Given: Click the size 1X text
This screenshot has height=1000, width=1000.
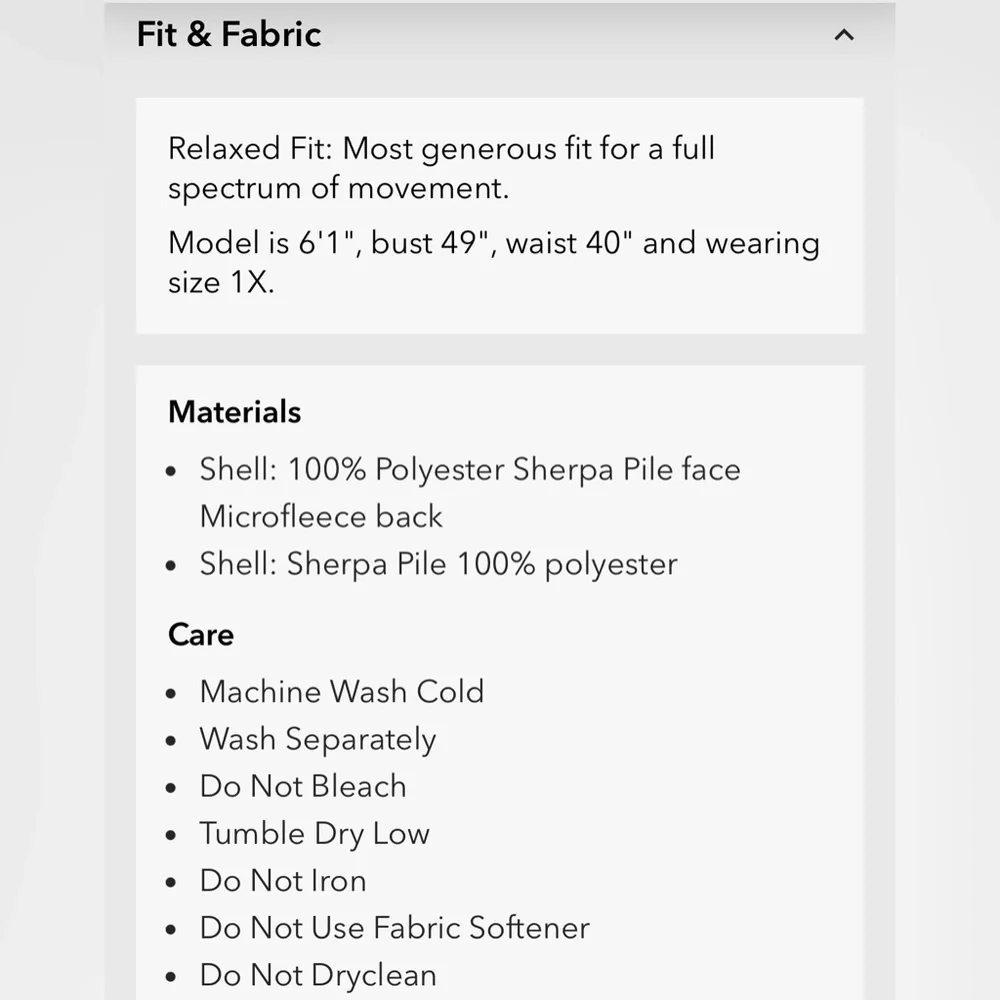Looking at the screenshot, I should click(221, 282).
